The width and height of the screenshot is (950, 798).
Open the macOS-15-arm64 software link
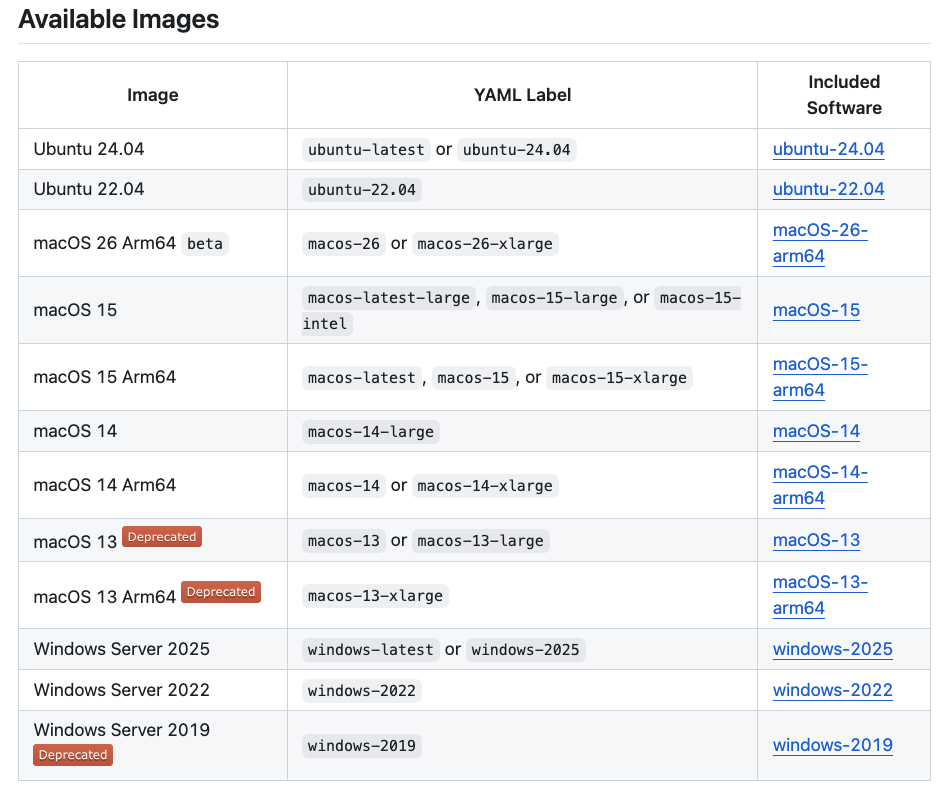coord(820,377)
